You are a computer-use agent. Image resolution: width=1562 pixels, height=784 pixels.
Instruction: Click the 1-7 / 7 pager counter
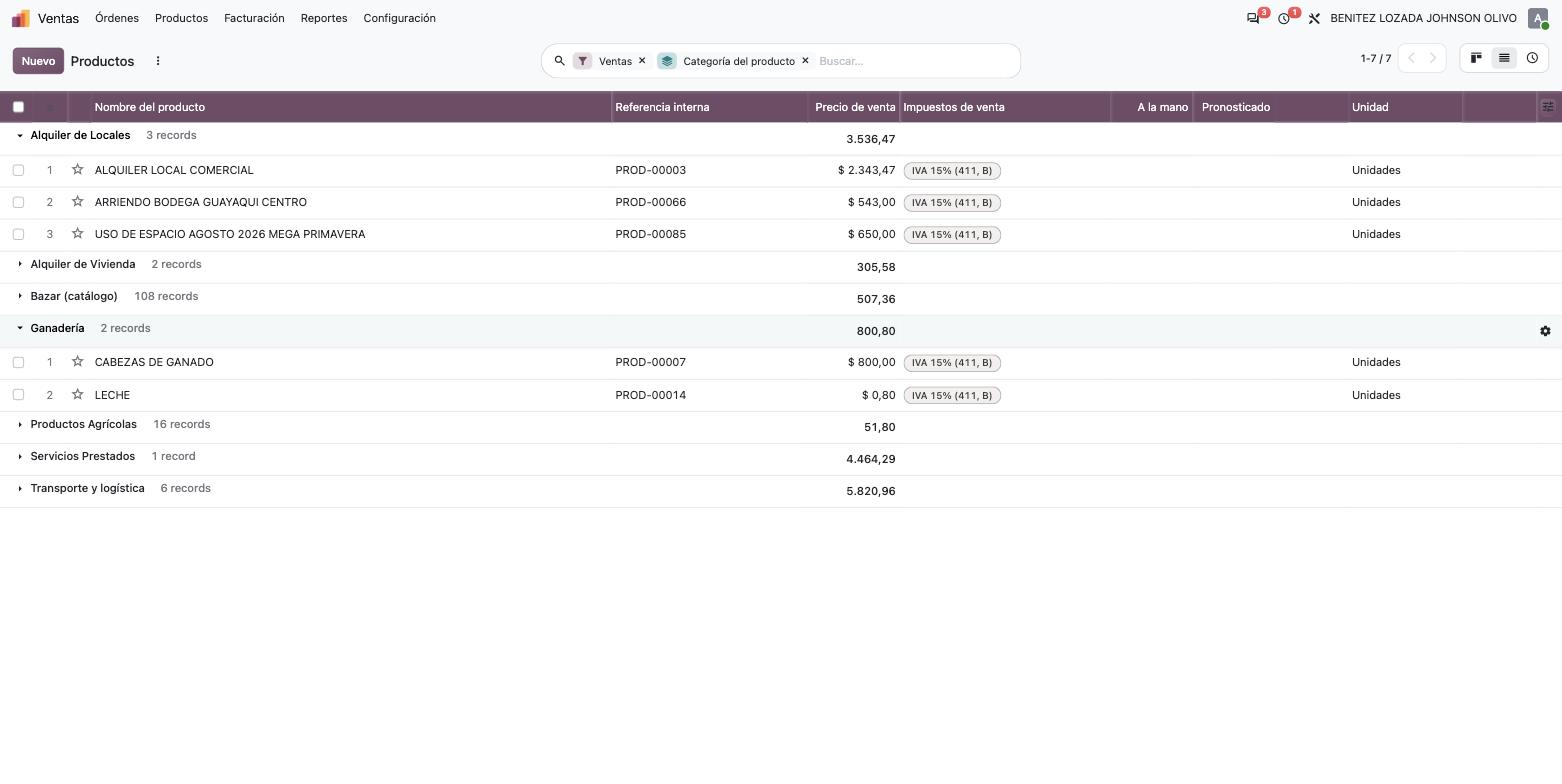[1375, 58]
